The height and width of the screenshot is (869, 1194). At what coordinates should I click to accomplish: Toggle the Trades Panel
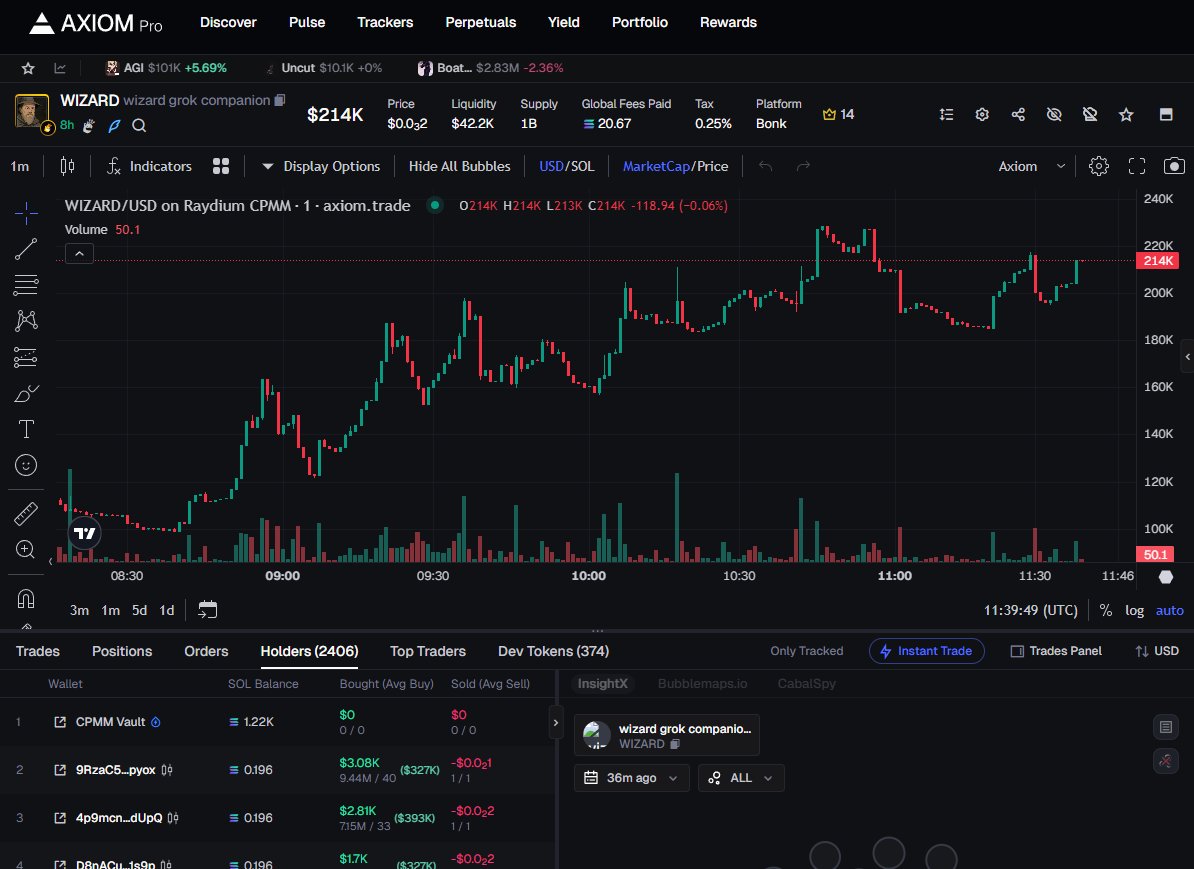tap(1056, 650)
